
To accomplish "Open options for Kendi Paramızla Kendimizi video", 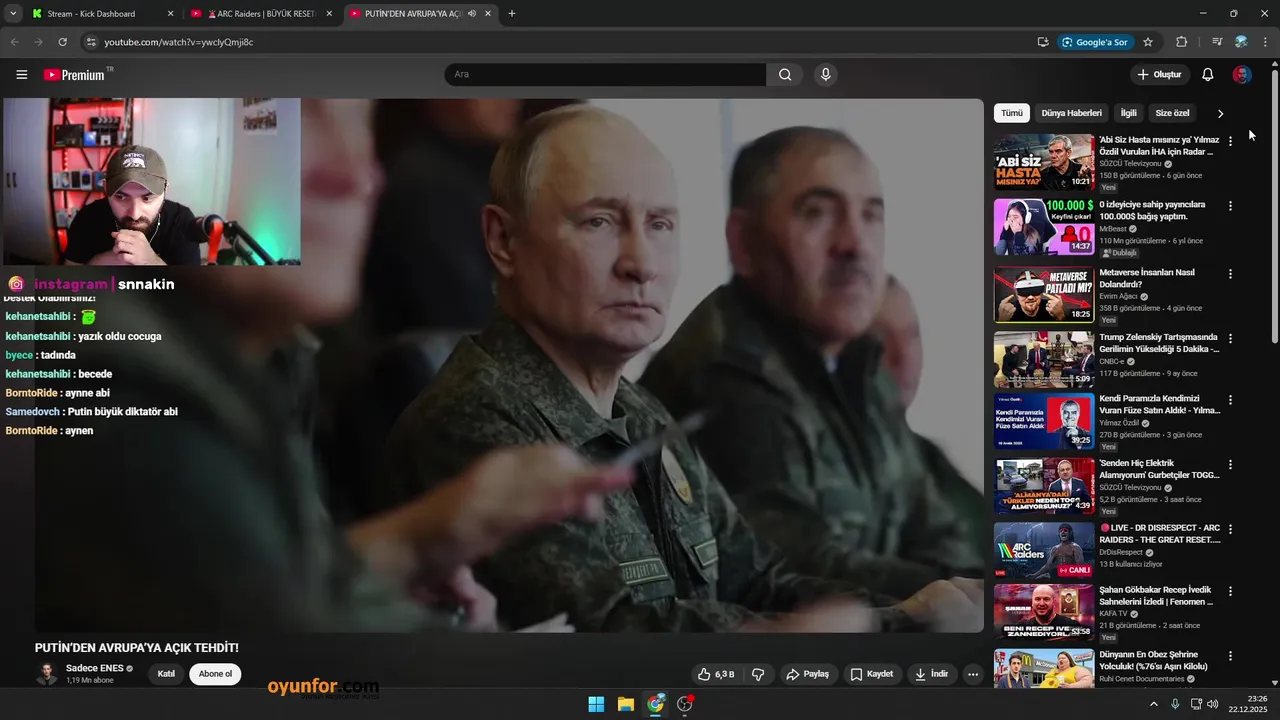I will click(1230, 399).
